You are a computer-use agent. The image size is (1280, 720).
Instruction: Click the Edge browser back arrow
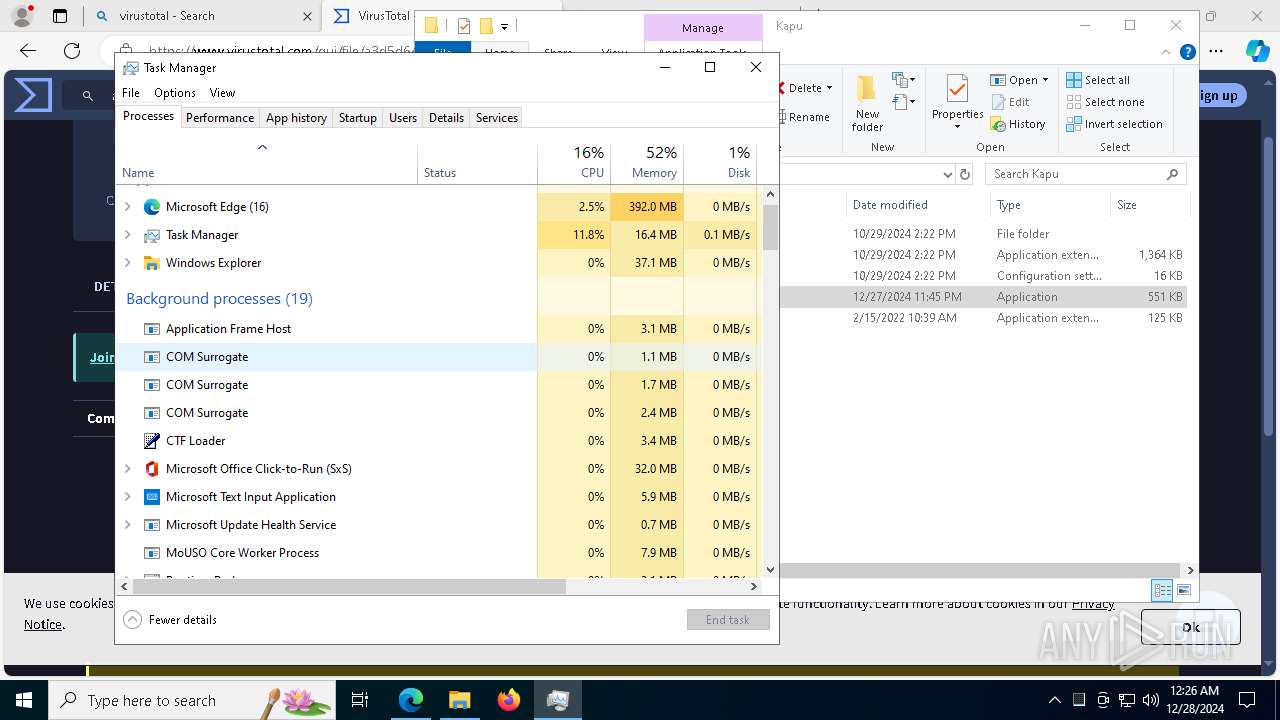(x=28, y=51)
